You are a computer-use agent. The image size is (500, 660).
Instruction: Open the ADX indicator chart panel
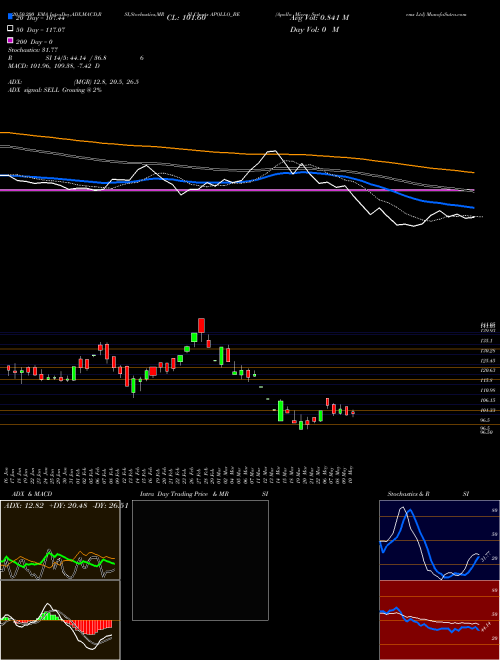click(x=60, y=540)
